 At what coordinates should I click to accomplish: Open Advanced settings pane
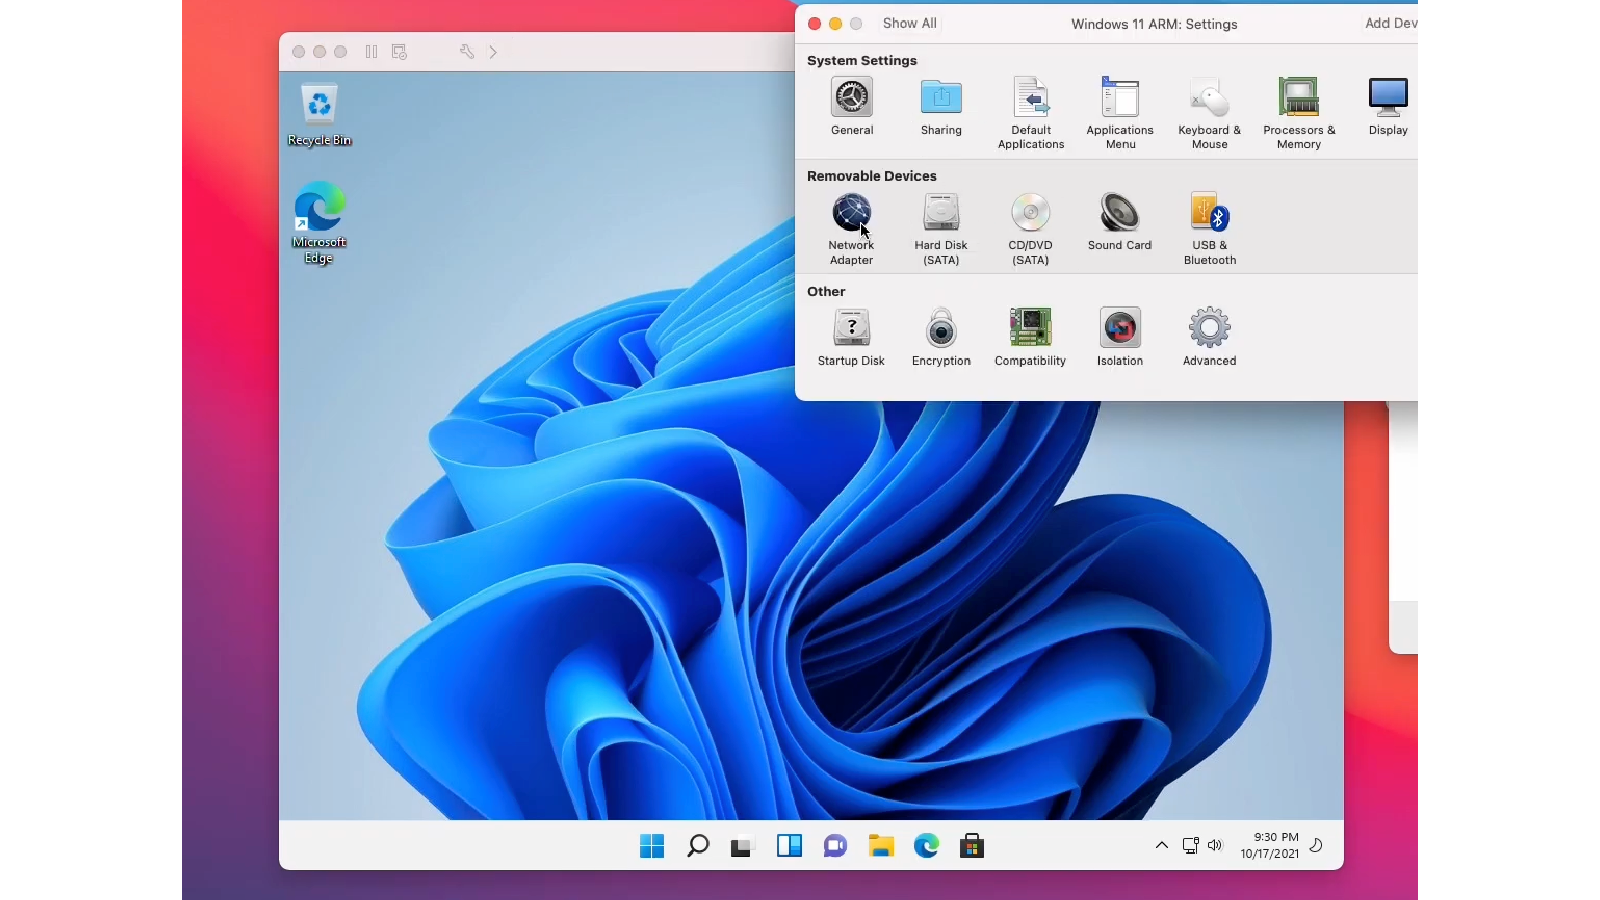point(1210,337)
